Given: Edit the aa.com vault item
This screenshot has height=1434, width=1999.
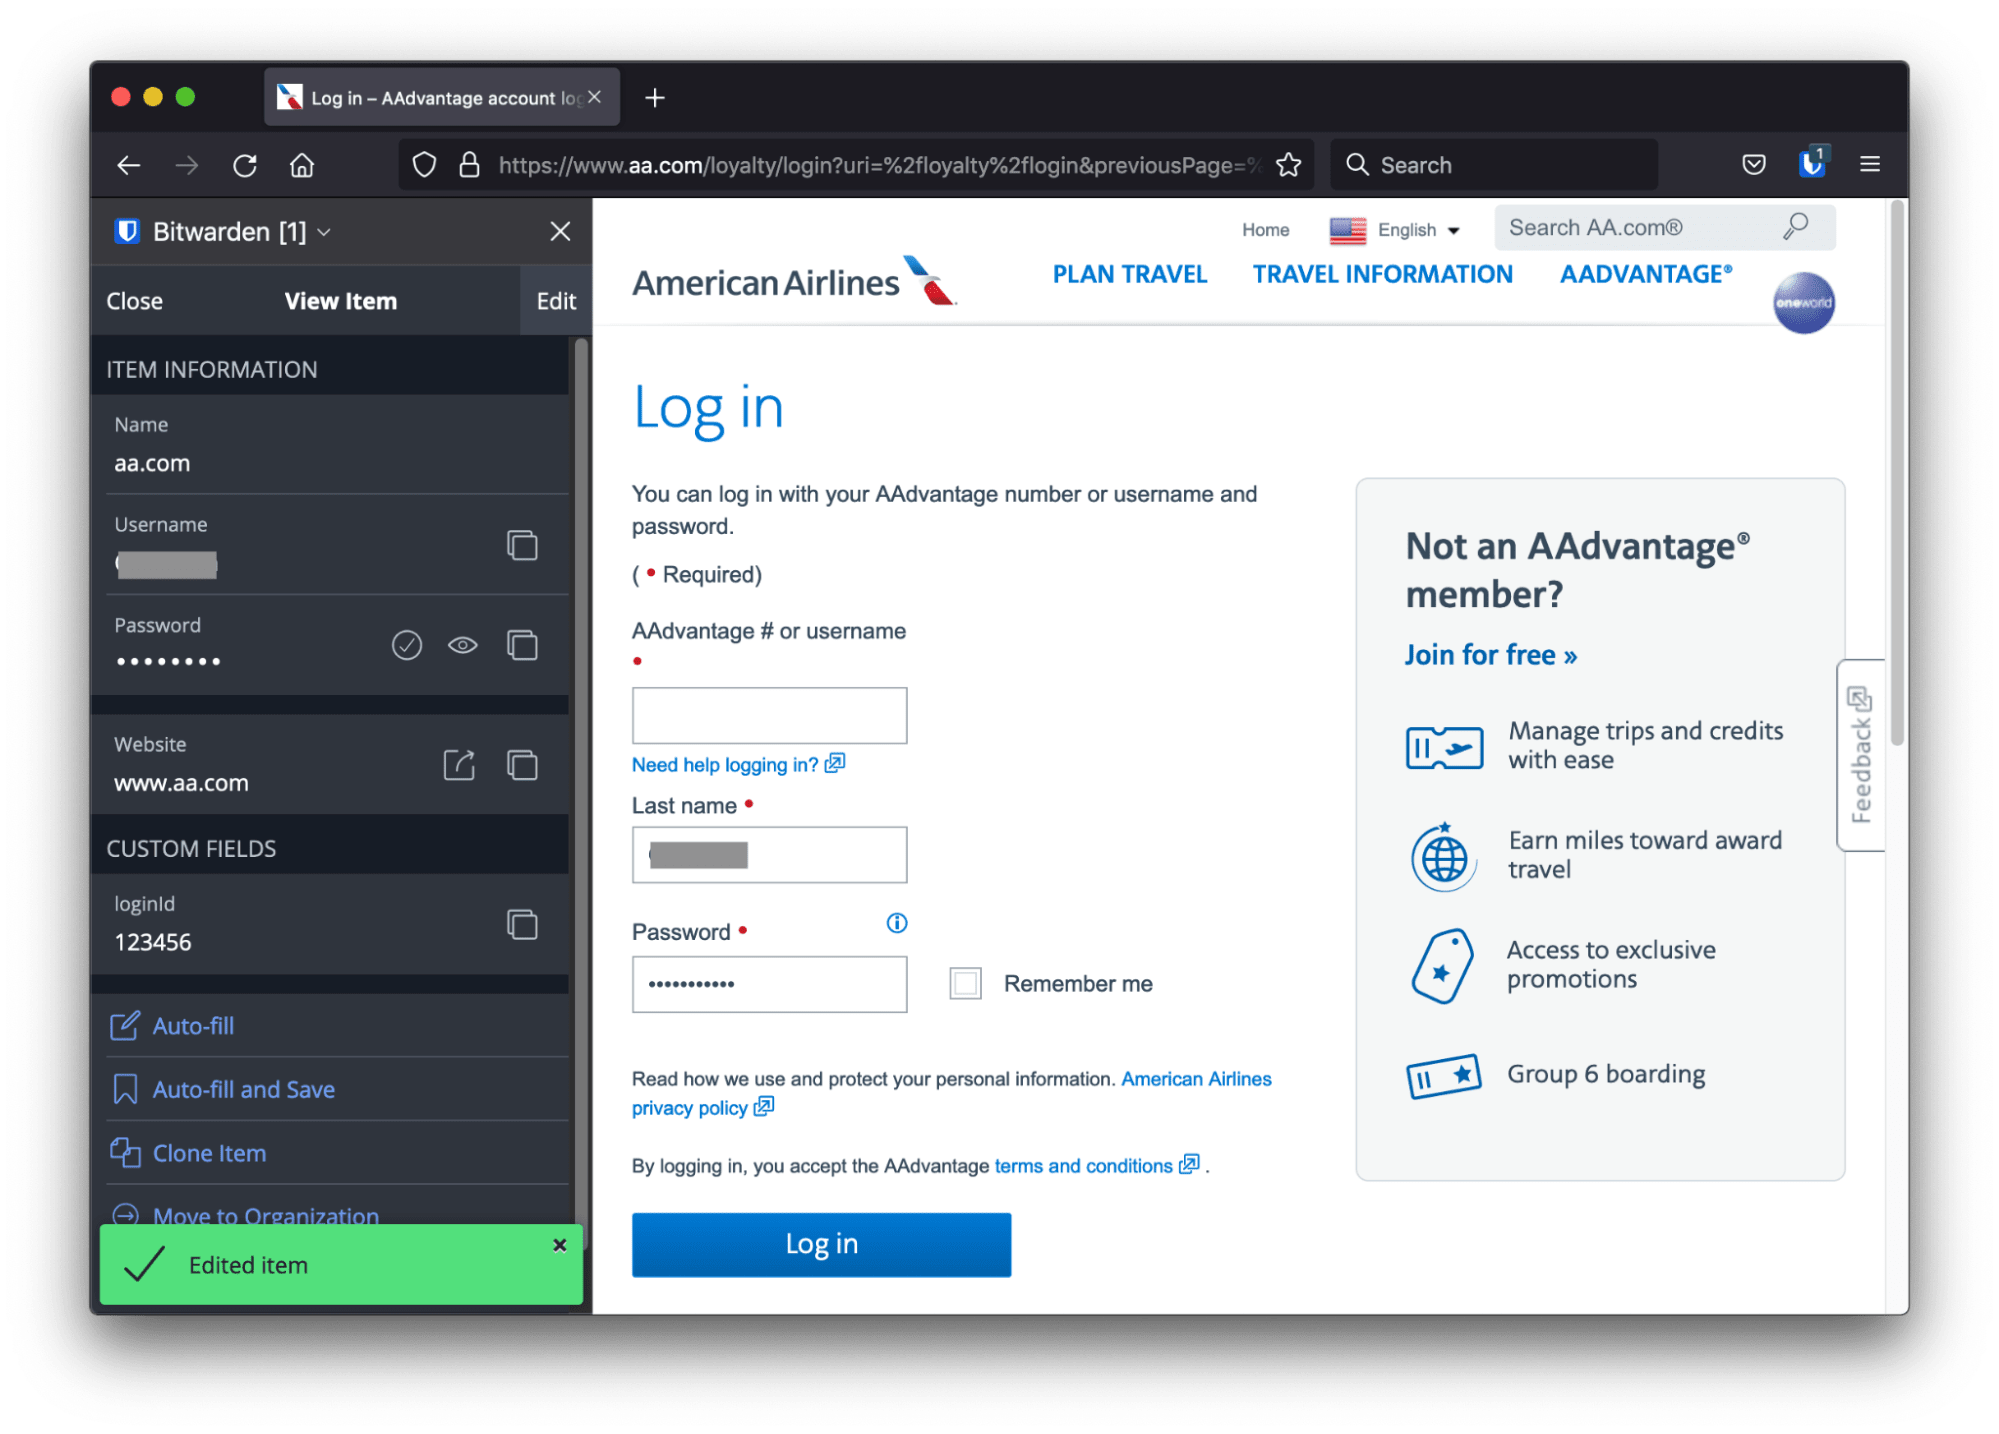Looking at the screenshot, I should click(x=556, y=301).
